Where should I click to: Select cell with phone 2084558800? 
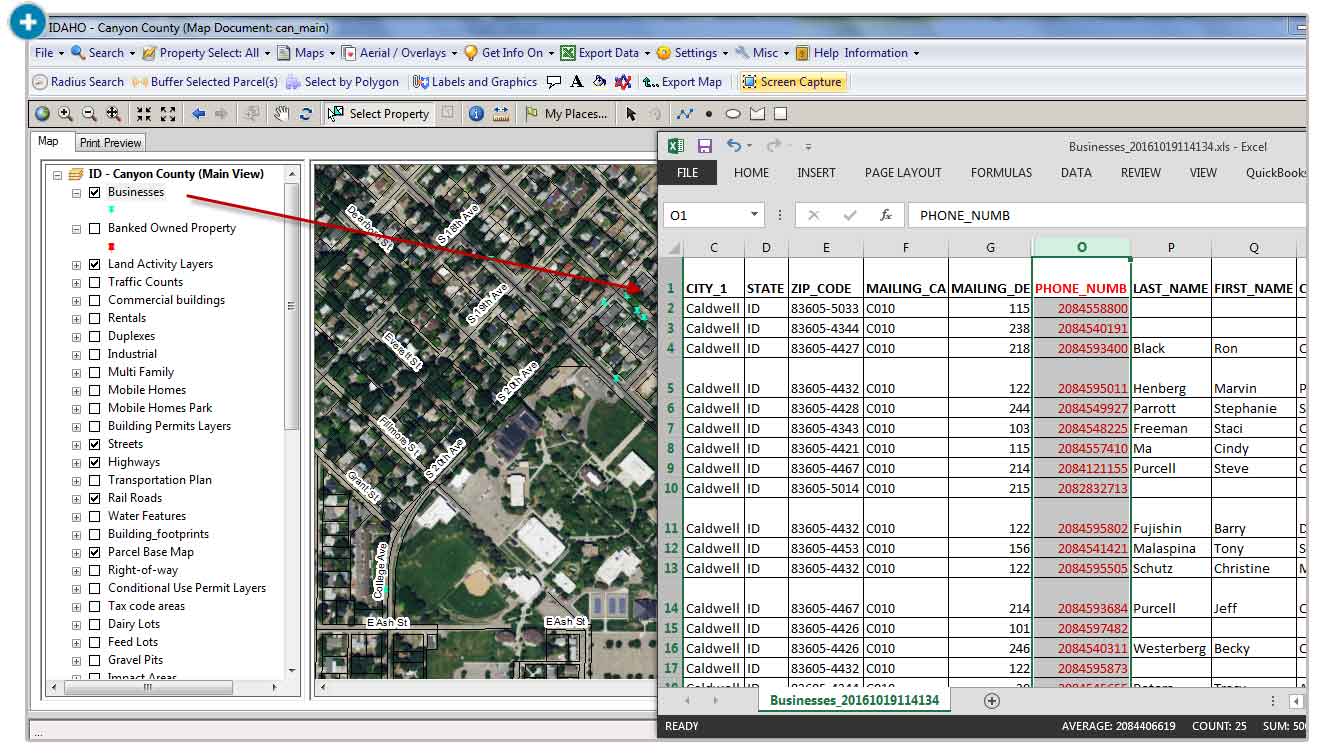pos(1081,309)
